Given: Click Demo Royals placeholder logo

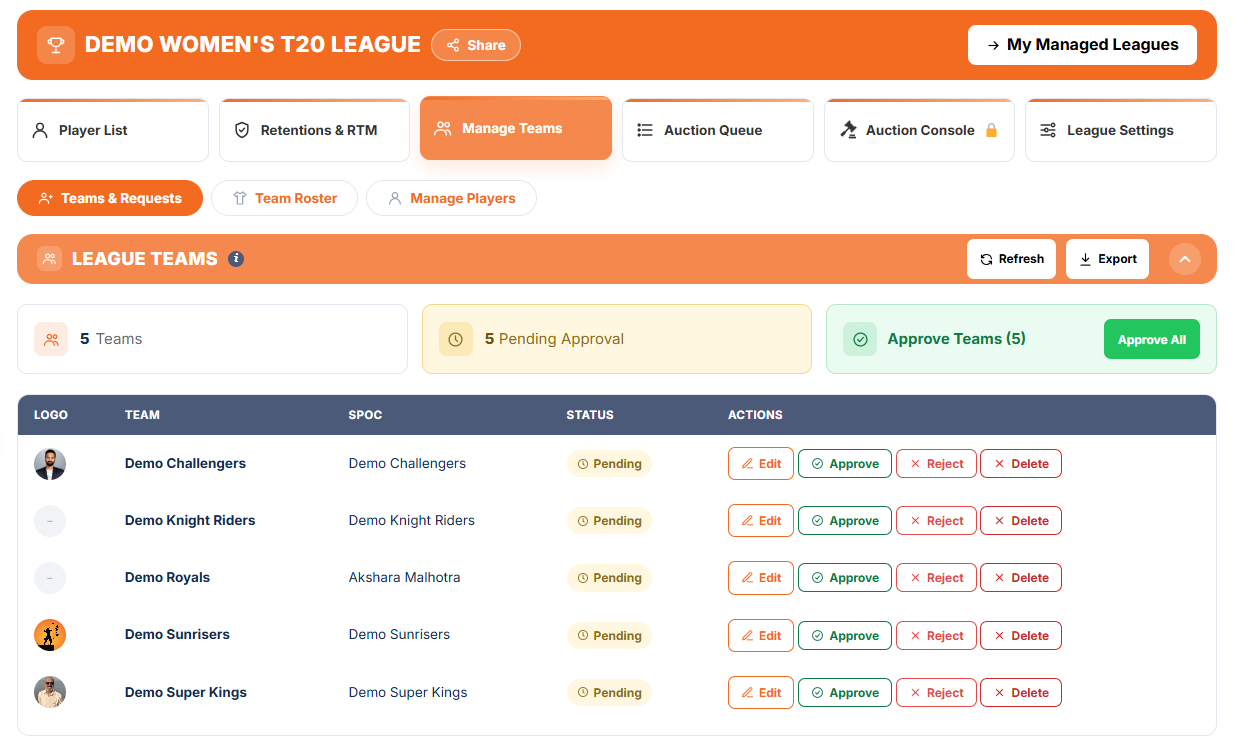Looking at the screenshot, I should coord(50,578).
